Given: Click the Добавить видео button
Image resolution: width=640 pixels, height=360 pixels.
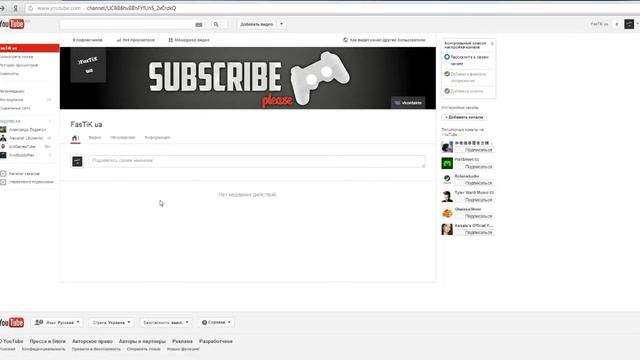Looking at the screenshot, I should [257, 24].
